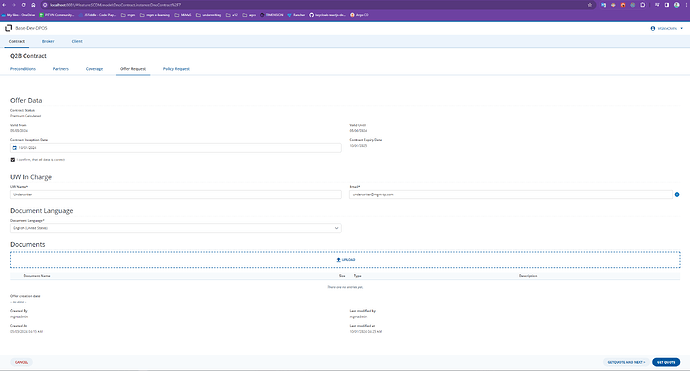
Task: Reload the page with the refresh icon
Action: [23, 5]
